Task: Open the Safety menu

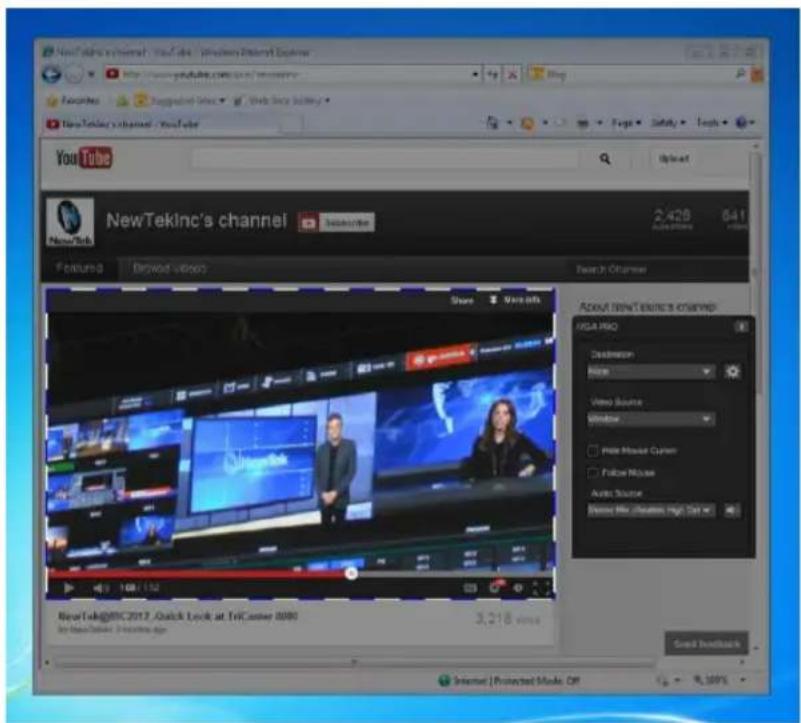Action: (x=668, y=123)
